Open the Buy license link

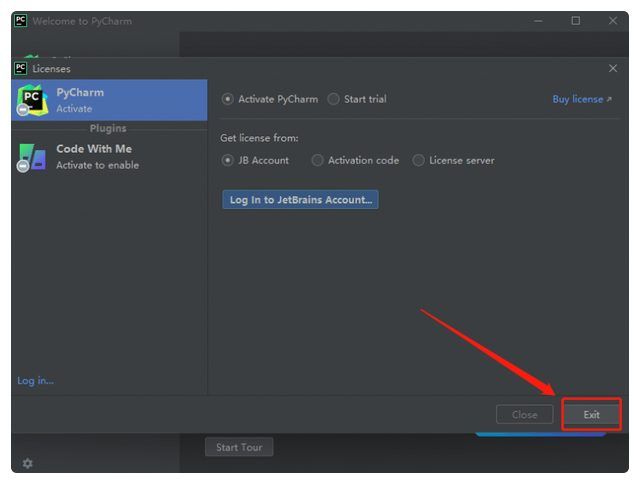click(582, 99)
